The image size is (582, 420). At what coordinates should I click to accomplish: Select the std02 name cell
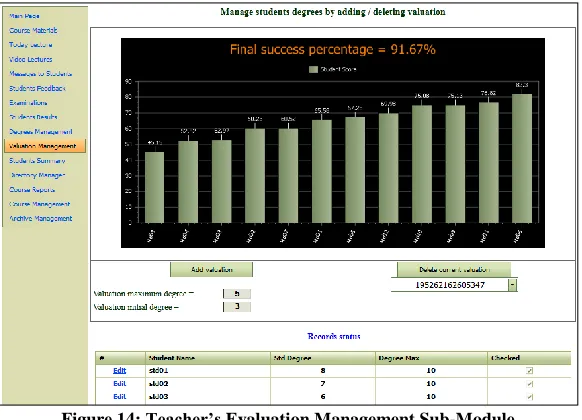pos(208,384)
